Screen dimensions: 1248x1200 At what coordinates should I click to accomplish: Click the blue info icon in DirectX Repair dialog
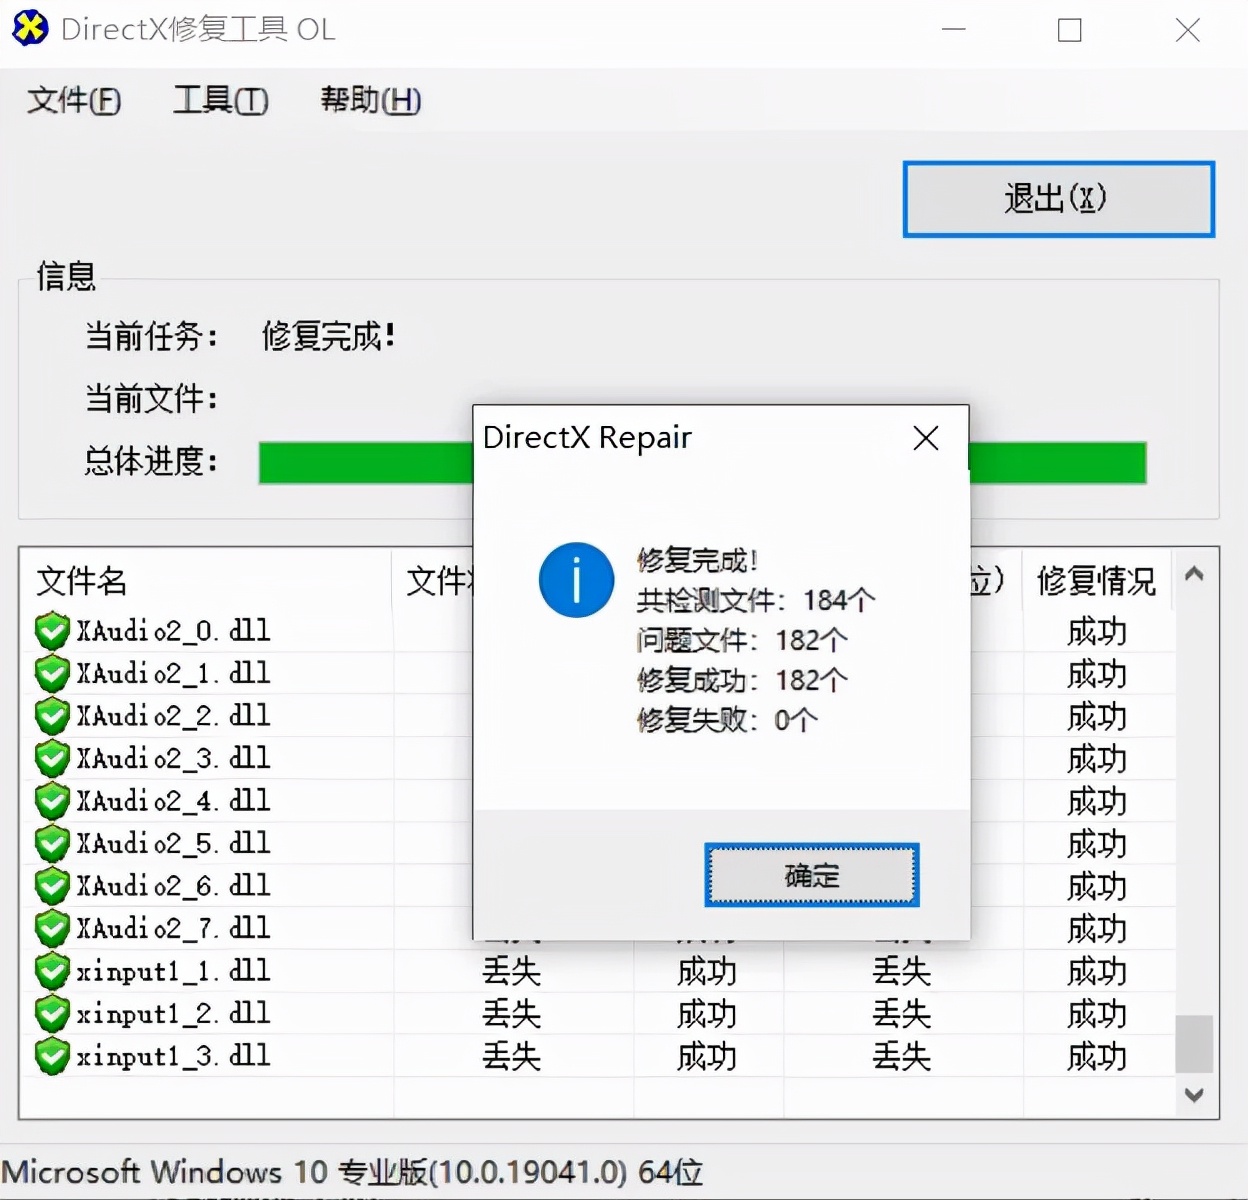[x=576, y=580]
